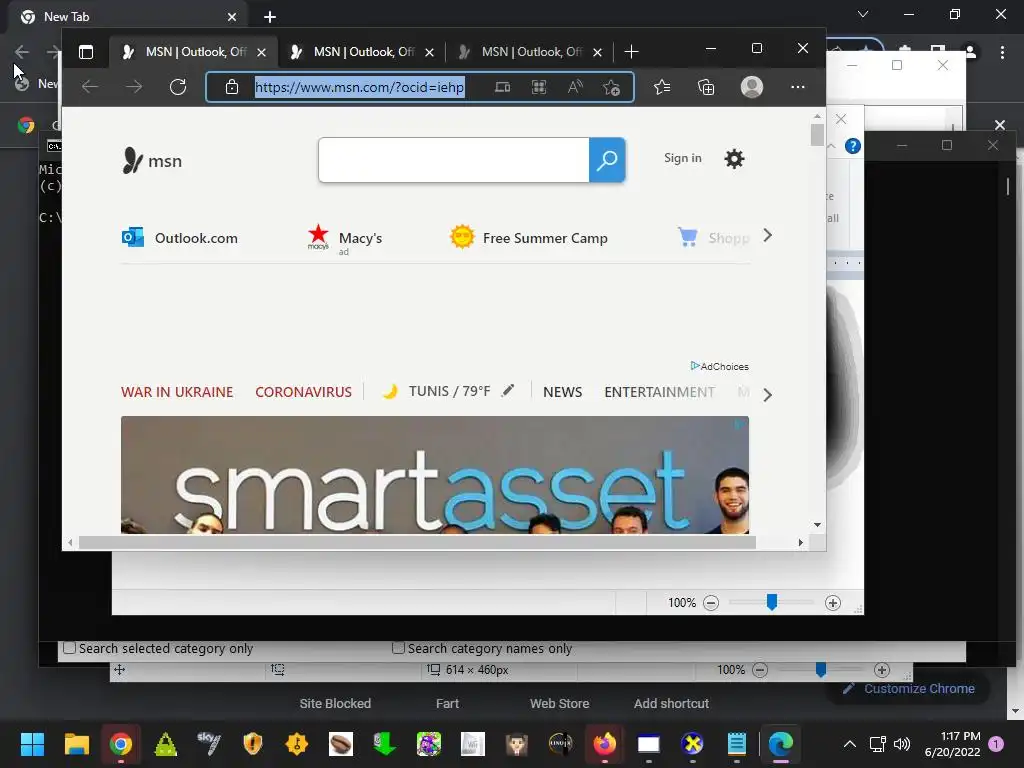The width and height of the screenshot is (1024, 768).
Task: Open Web Store shortcut in Chrome
Action: (x=560, y=703)
